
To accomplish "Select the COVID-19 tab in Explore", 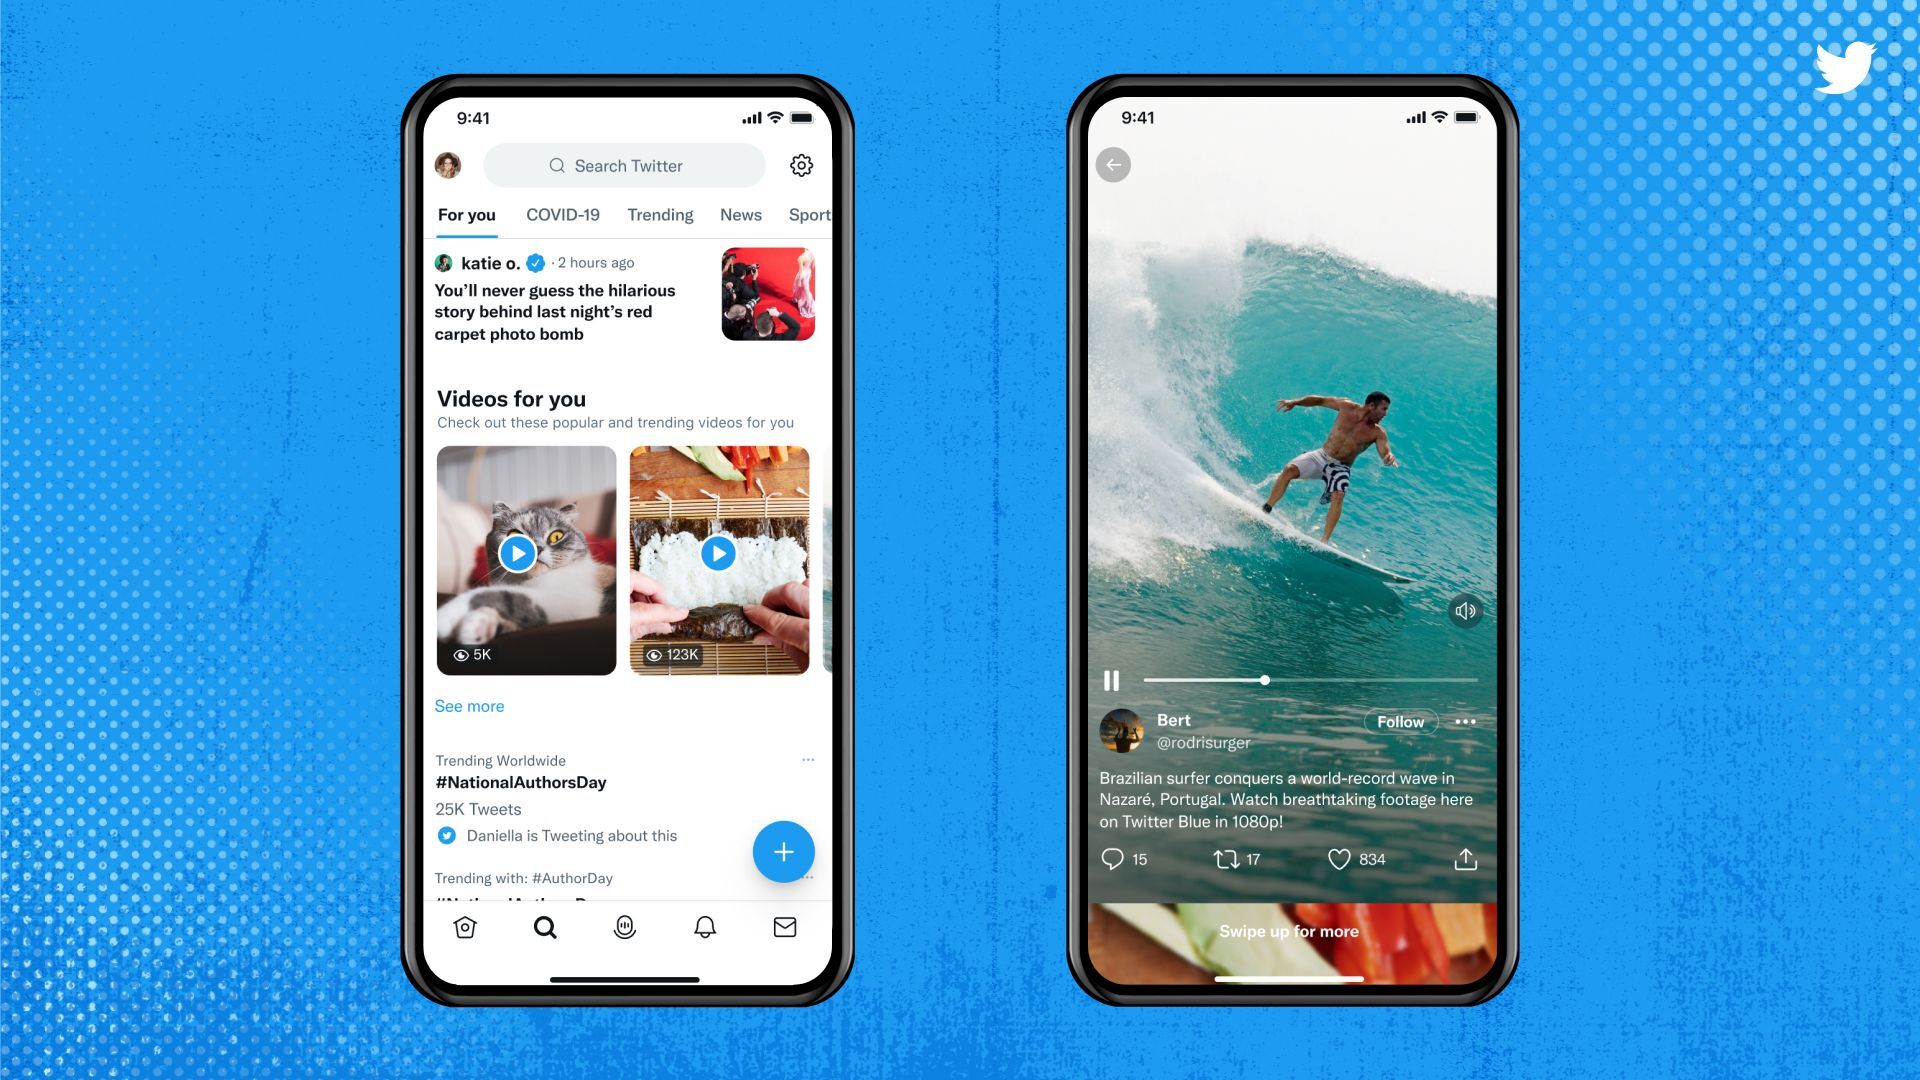I will coord(560,215).
